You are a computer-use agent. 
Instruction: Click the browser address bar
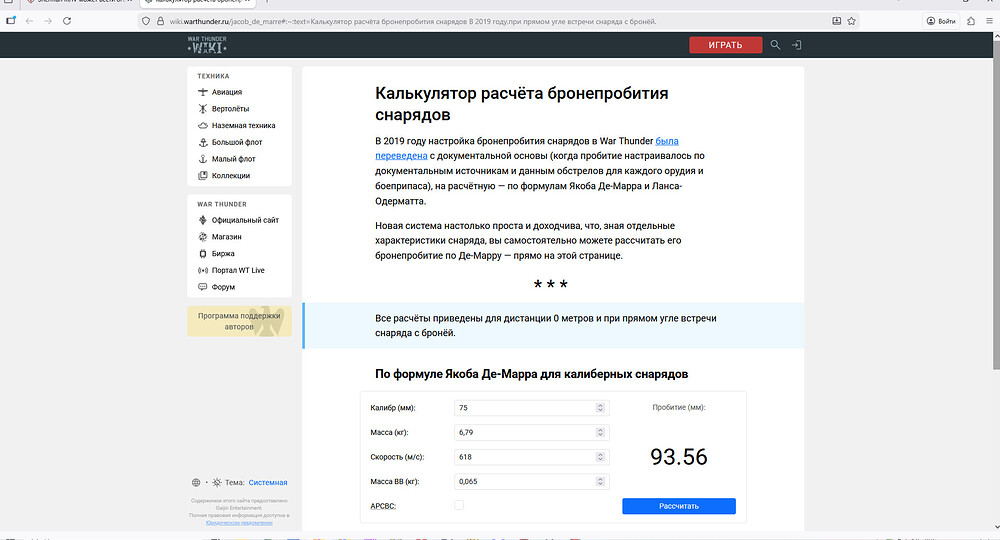[500, 21]
